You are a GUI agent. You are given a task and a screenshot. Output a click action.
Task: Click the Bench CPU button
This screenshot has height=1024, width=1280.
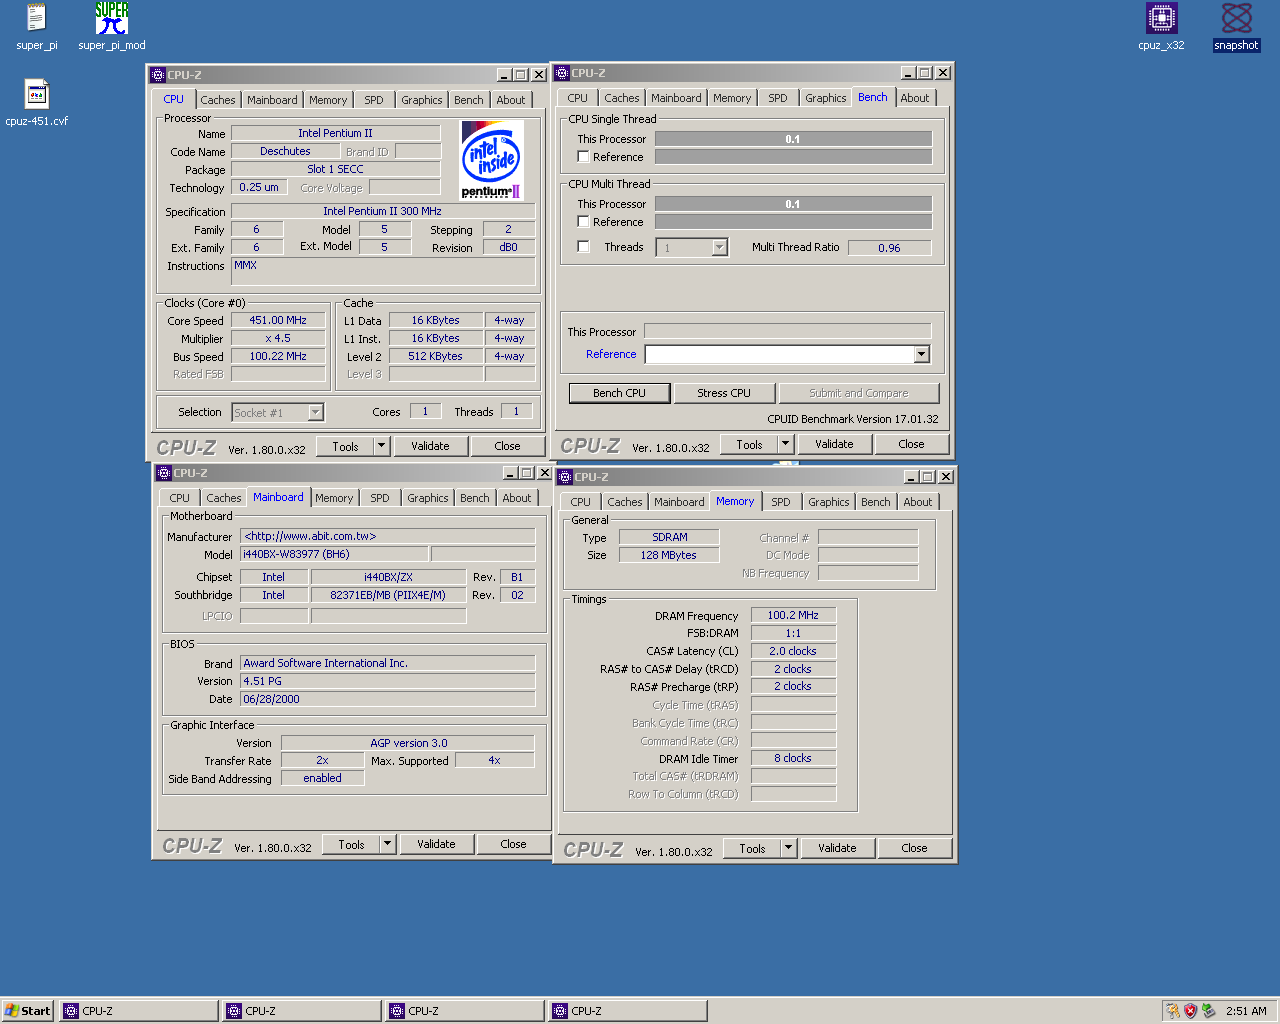coord(619,393)
